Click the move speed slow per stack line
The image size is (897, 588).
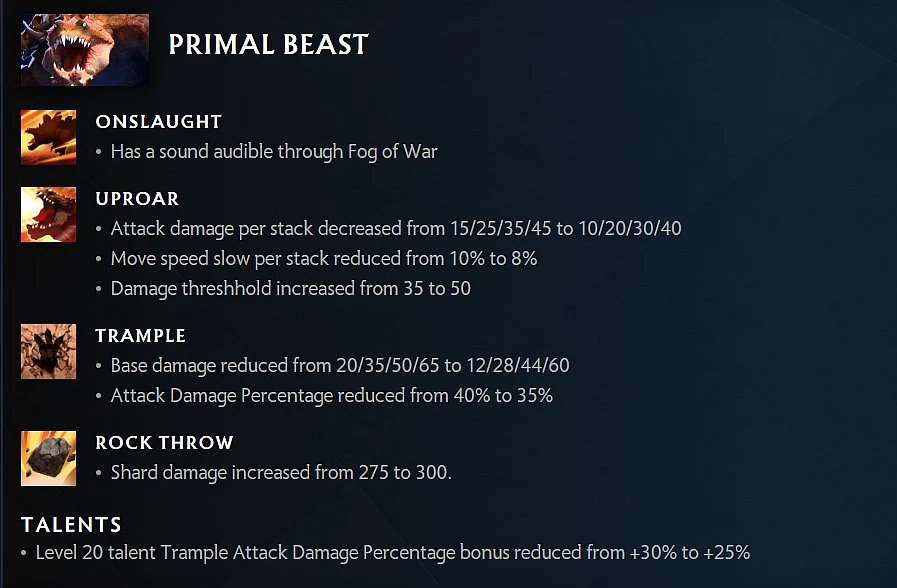[324, 259]
